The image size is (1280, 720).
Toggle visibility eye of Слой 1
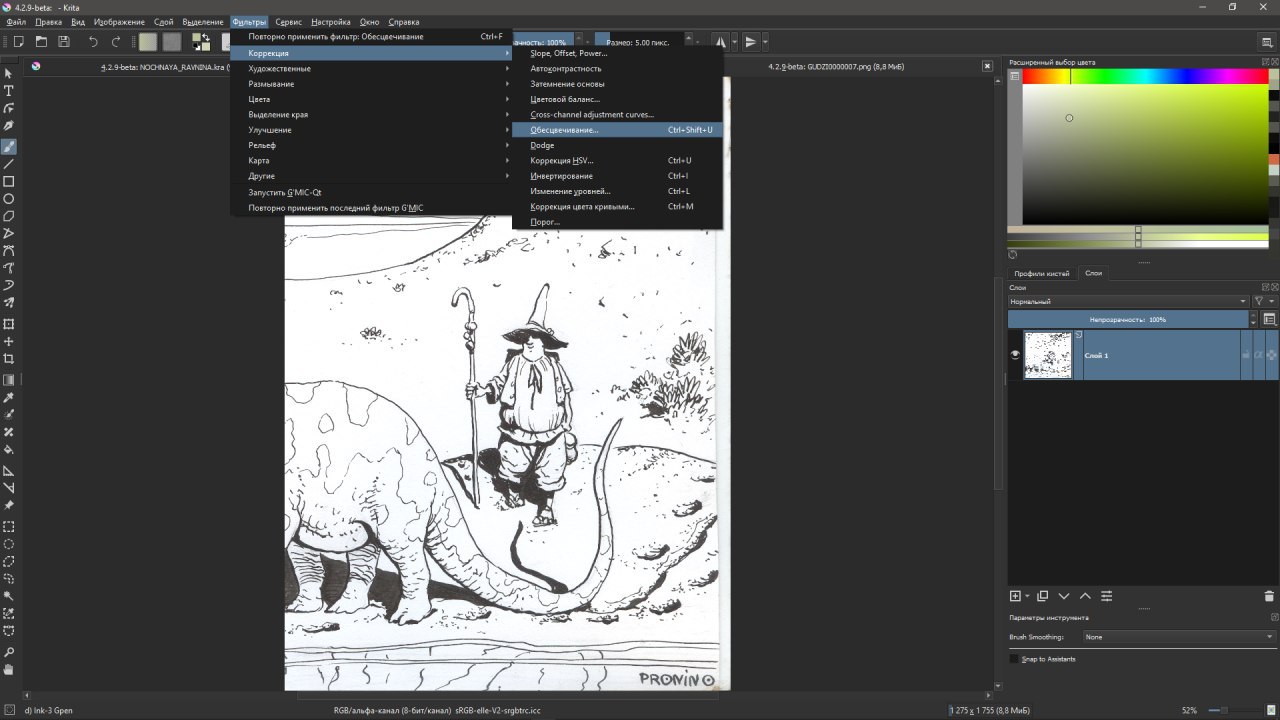click(1015, 355)
